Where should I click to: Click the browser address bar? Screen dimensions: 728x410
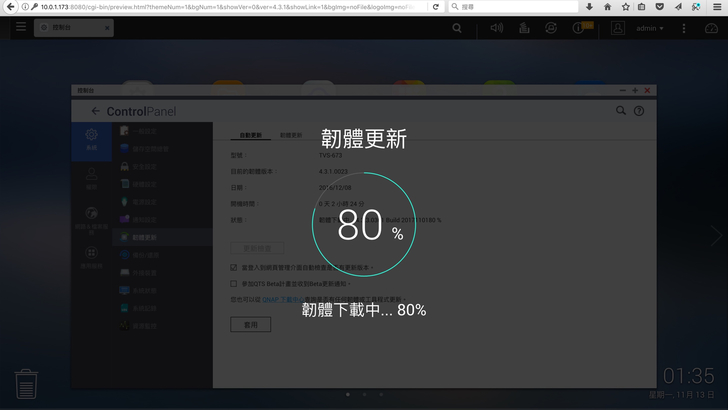pyautogui.click(x=230, y=6)
